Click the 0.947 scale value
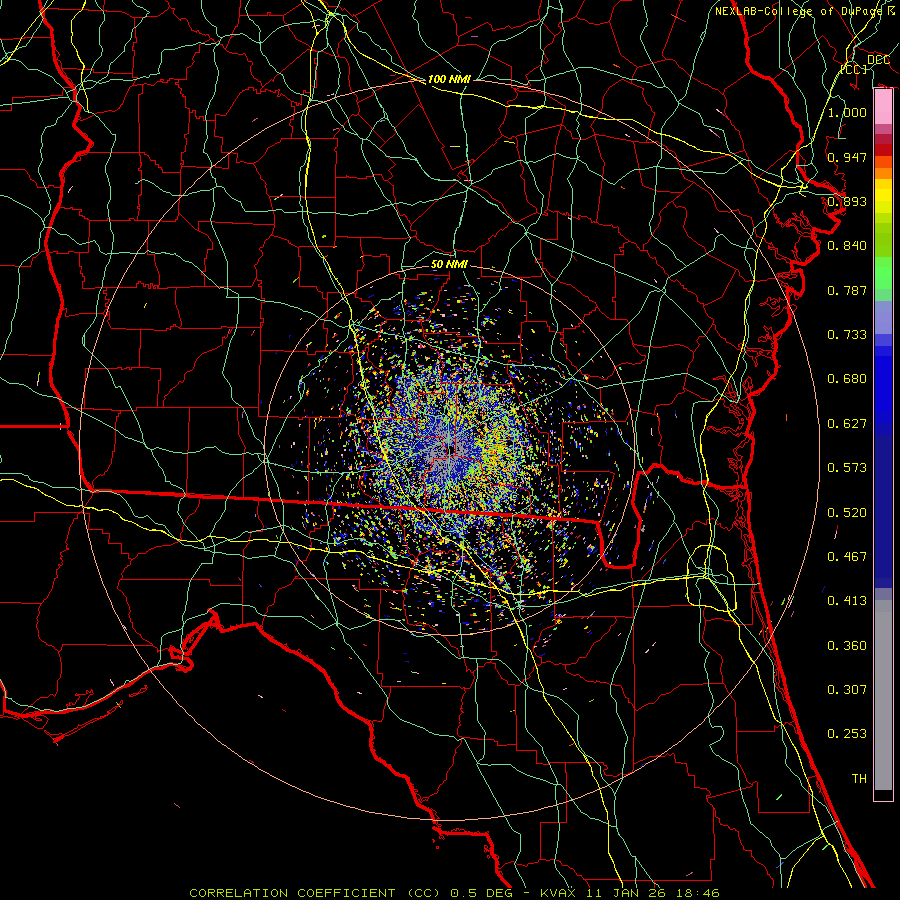This screenshot has width=900, height=900. (847, 157)
